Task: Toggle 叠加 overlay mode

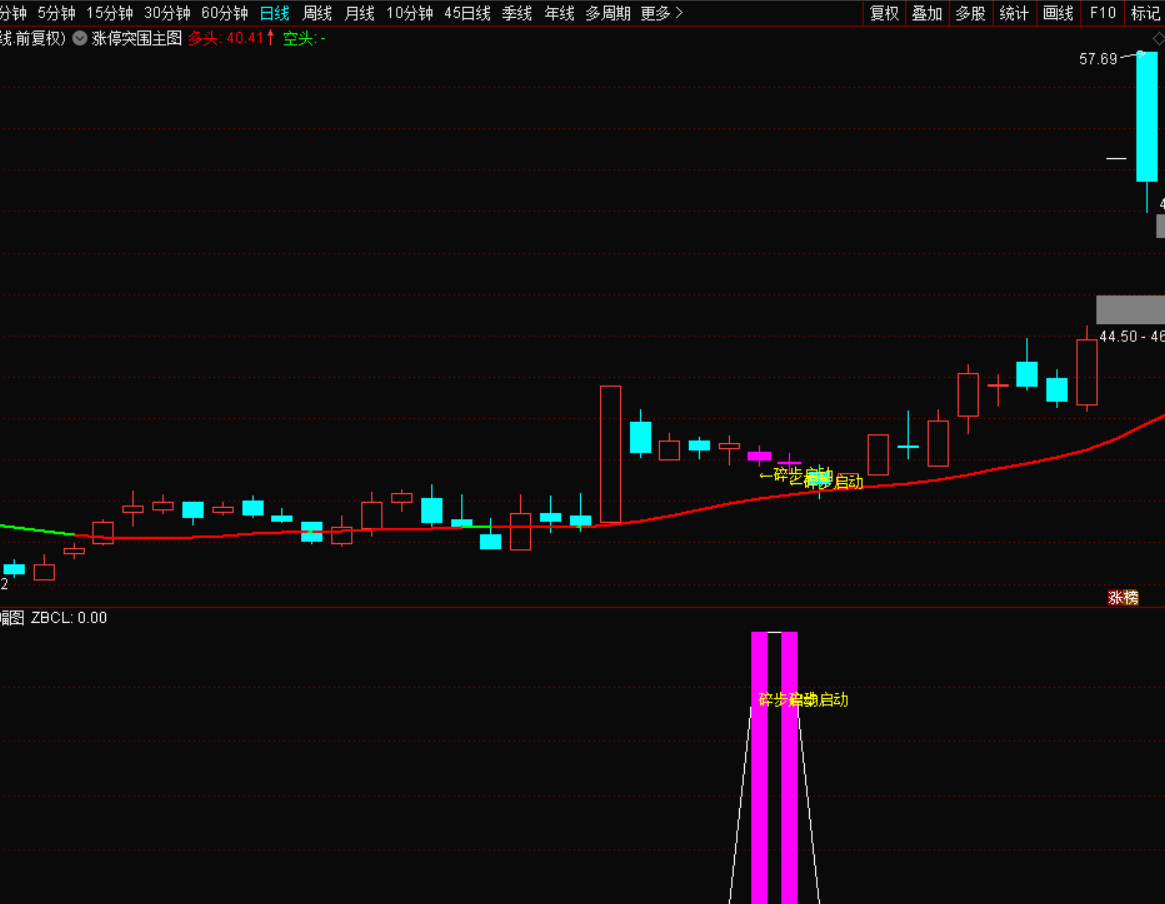Action: tap(927, 13)
